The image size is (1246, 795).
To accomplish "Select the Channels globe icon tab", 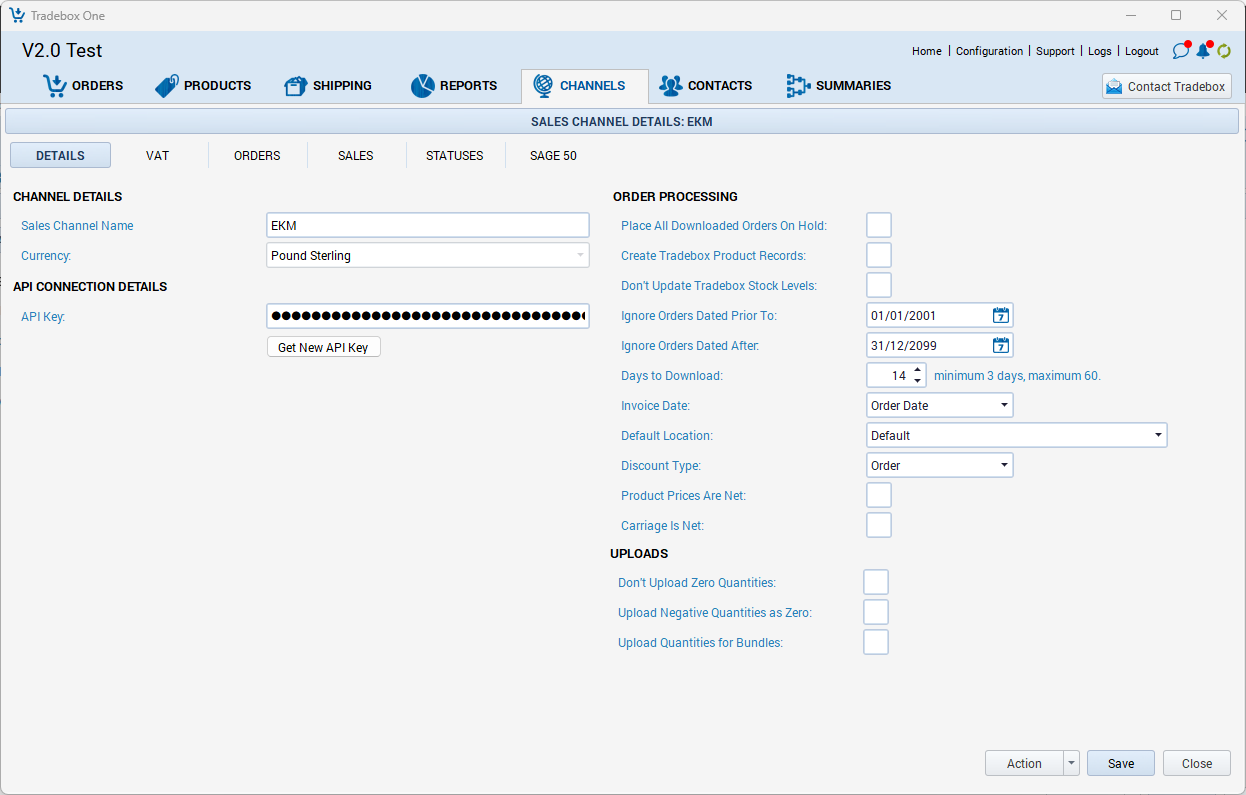I will point(584,86).
